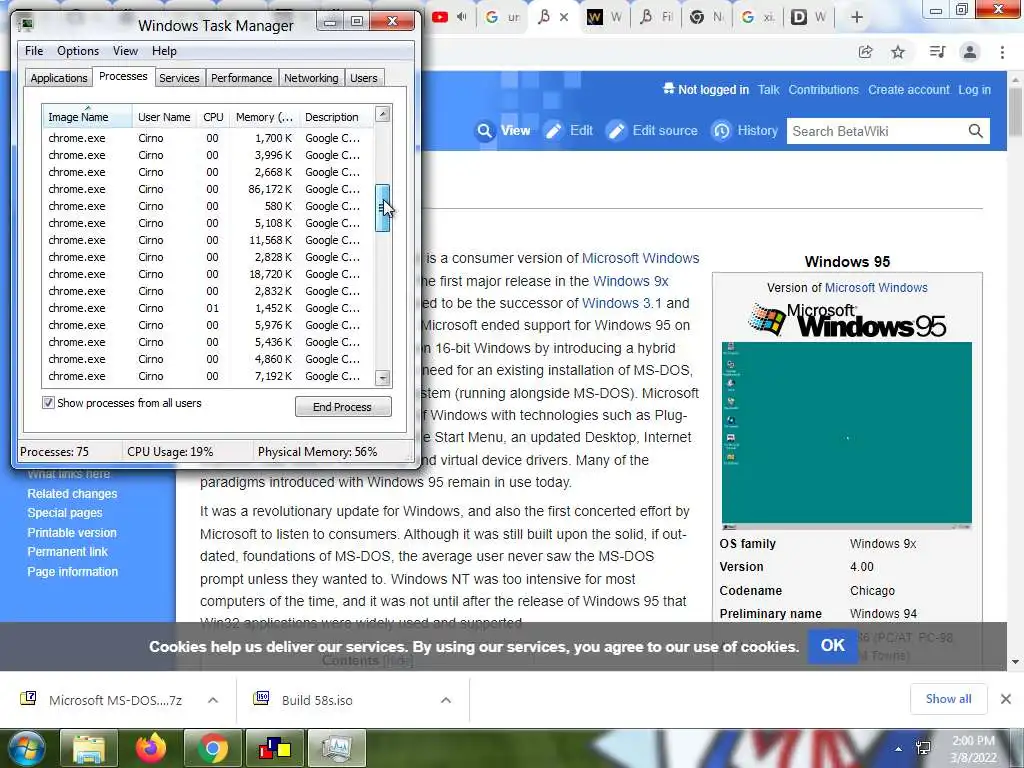Image resolution: width=1024 pixels, height=768 pixels.
Task: Click the process list scroll up arrow
Action: [x=383, y=114]
